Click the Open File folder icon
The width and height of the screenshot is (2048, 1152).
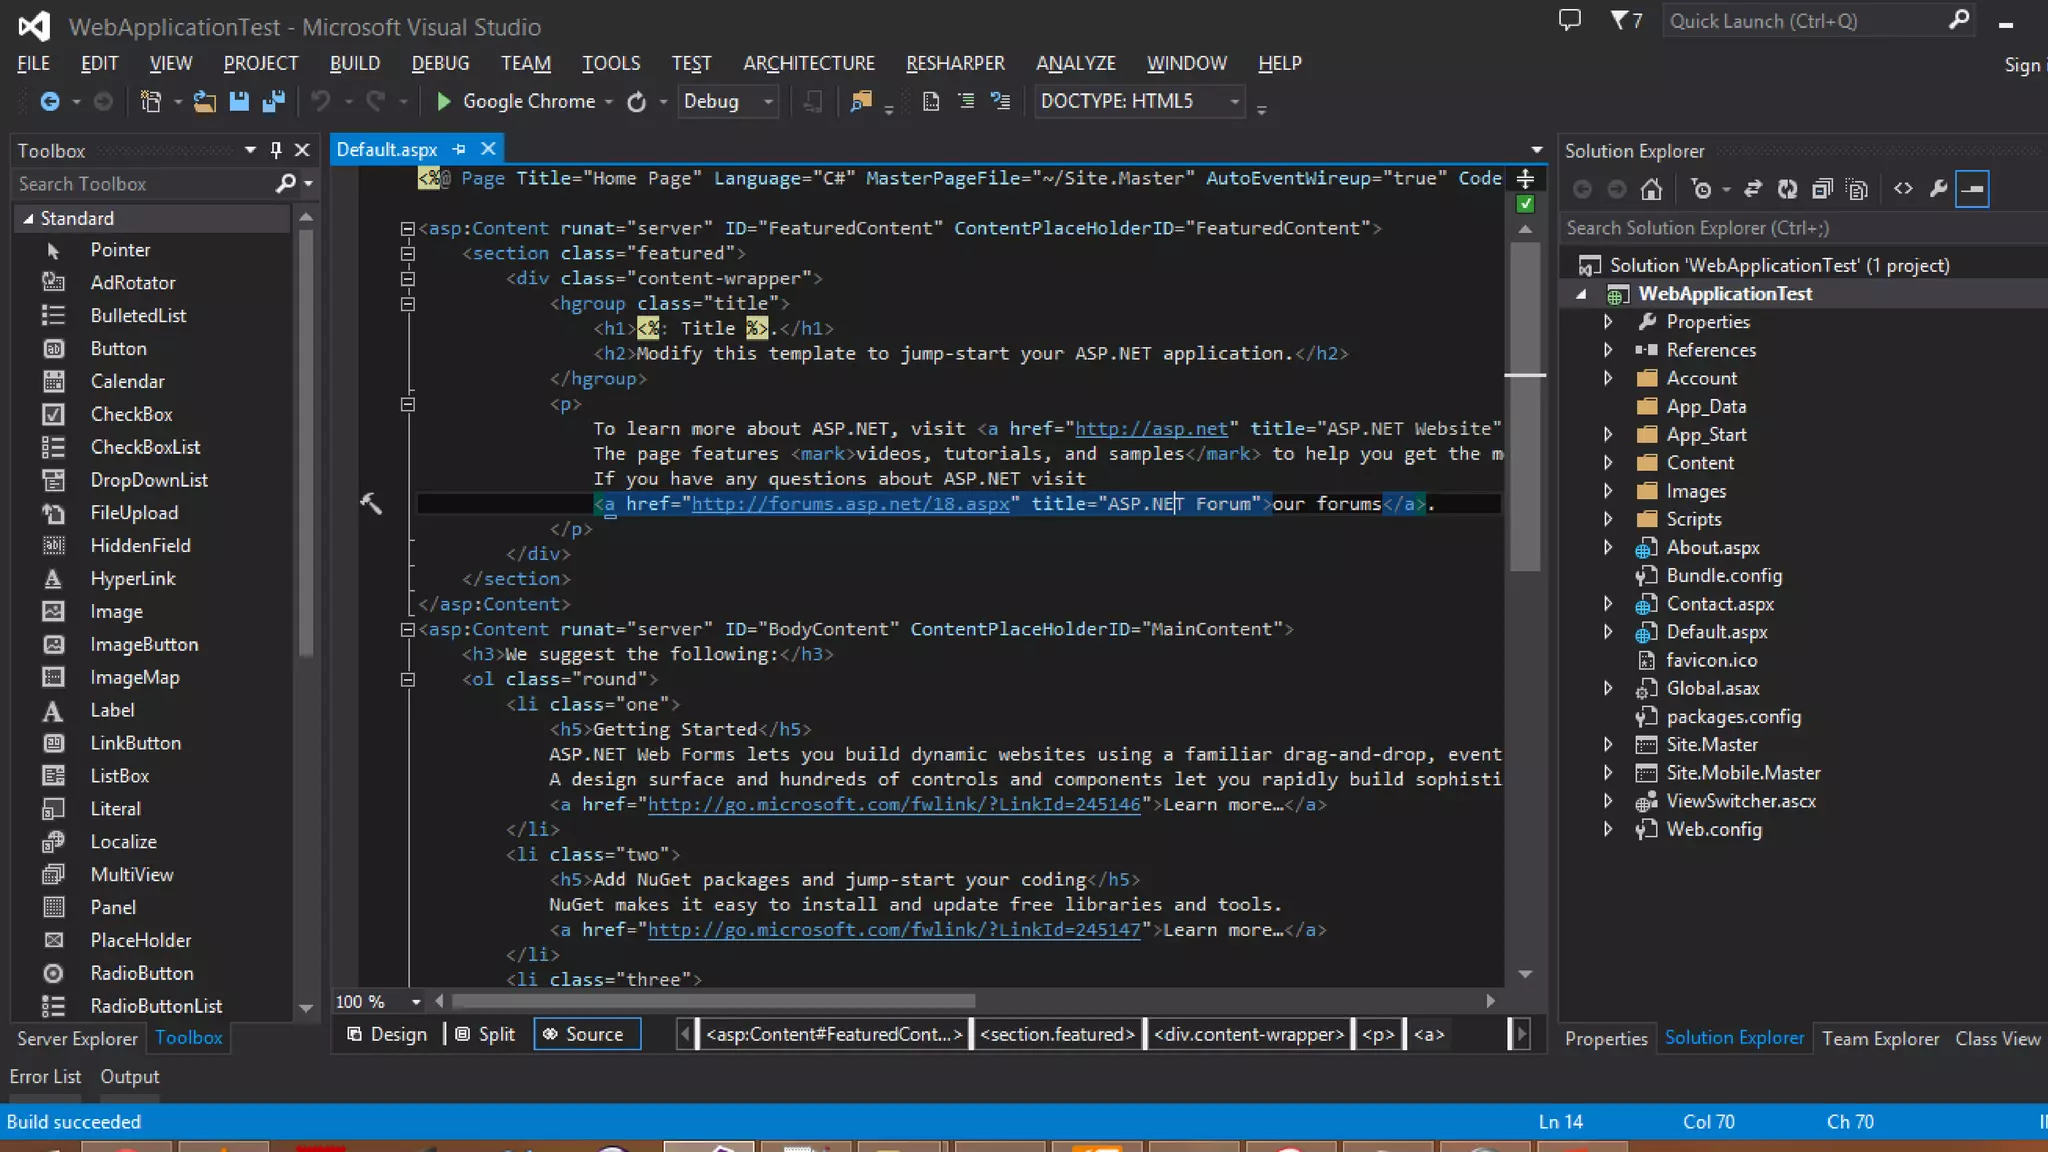pos(204,101)
